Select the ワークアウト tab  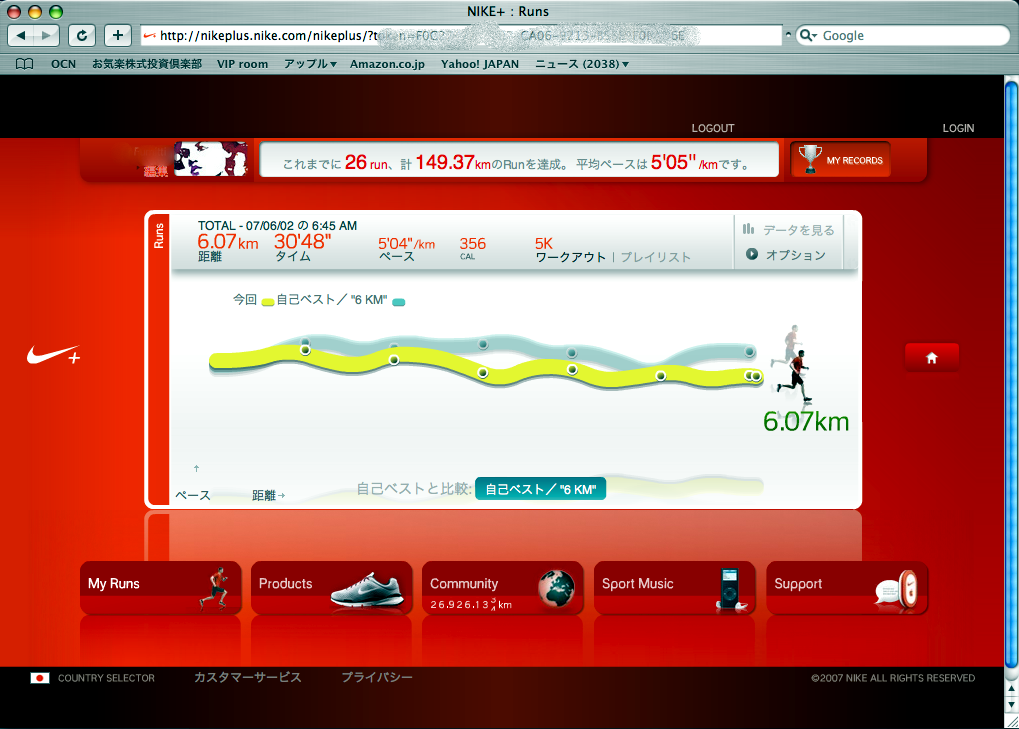(x=571, y=257)
